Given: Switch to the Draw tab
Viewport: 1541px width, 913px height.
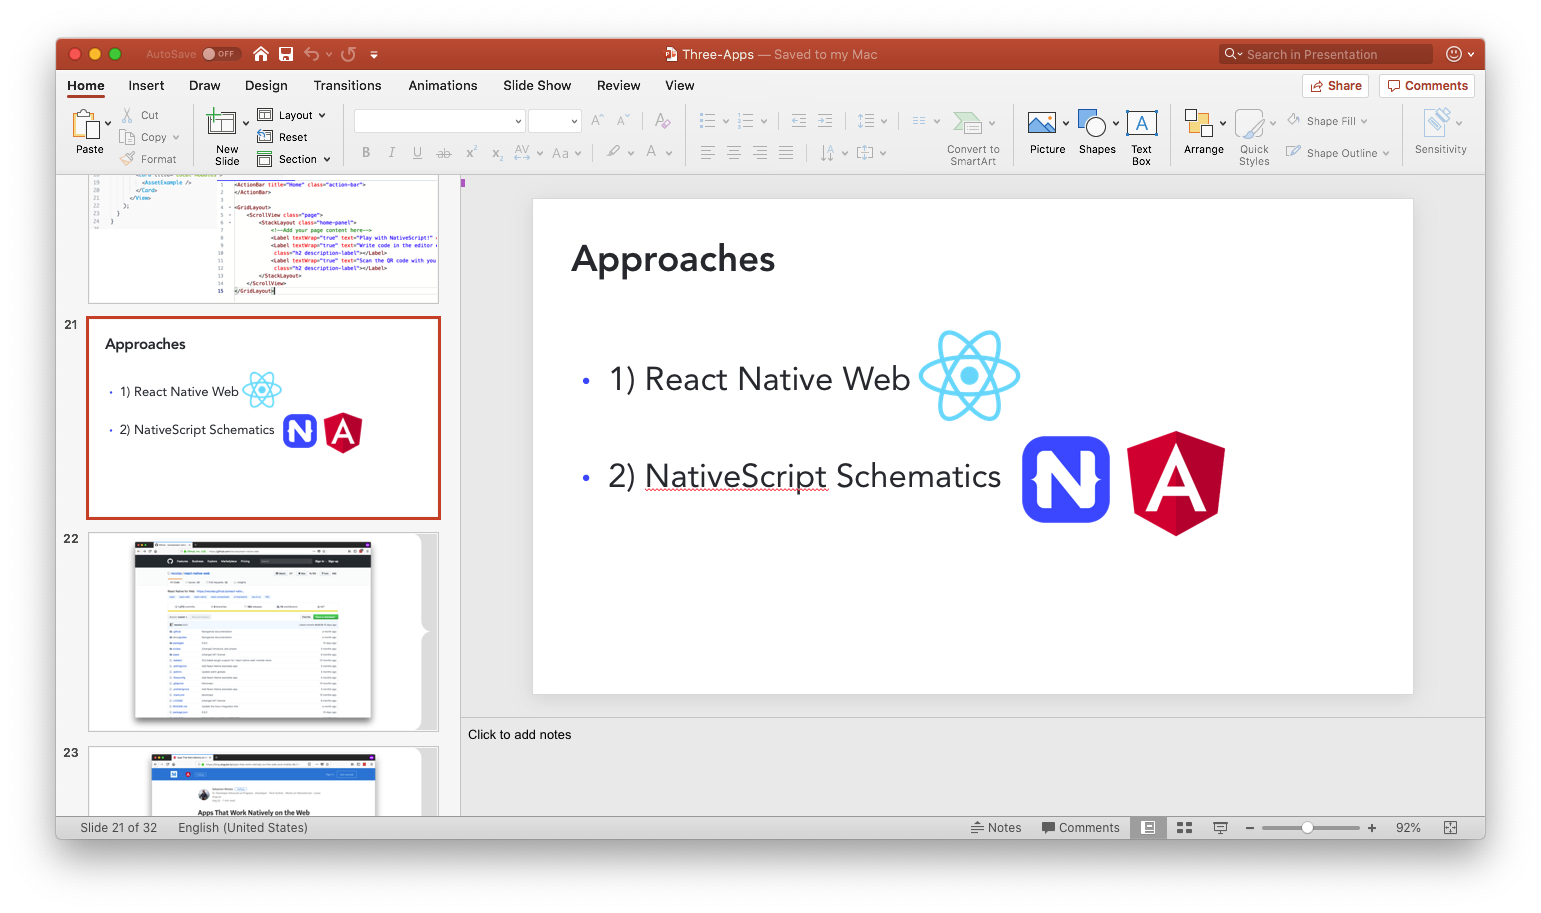Looking at the screenshot, I should pyautogui.click(x=205, y=86).
